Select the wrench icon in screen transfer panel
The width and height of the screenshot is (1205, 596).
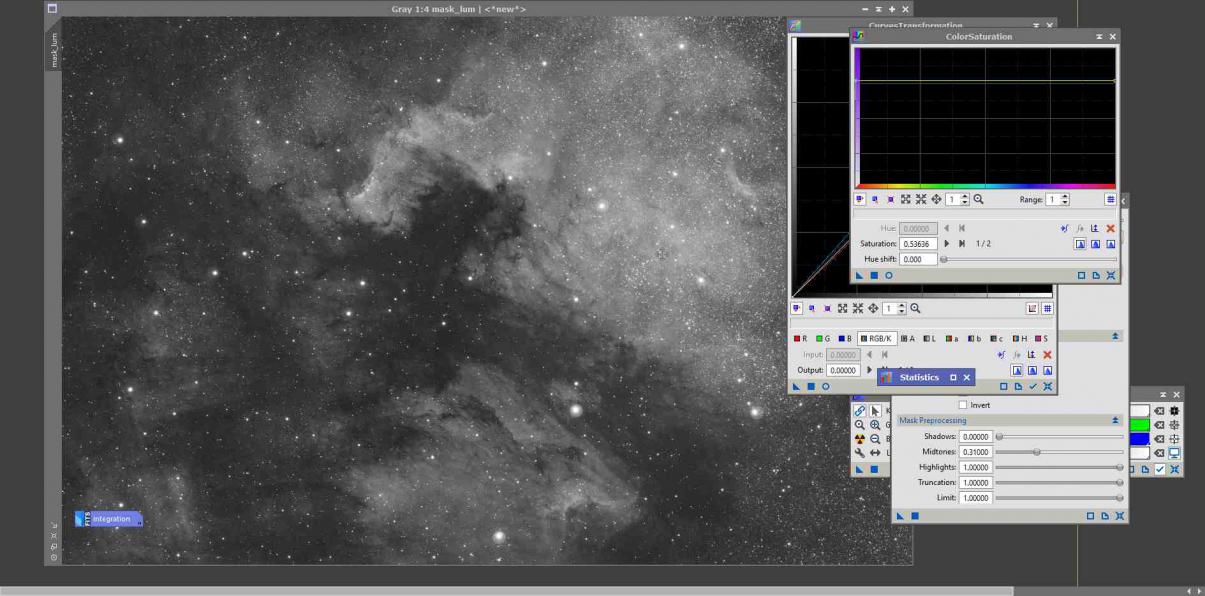(860, 453)
